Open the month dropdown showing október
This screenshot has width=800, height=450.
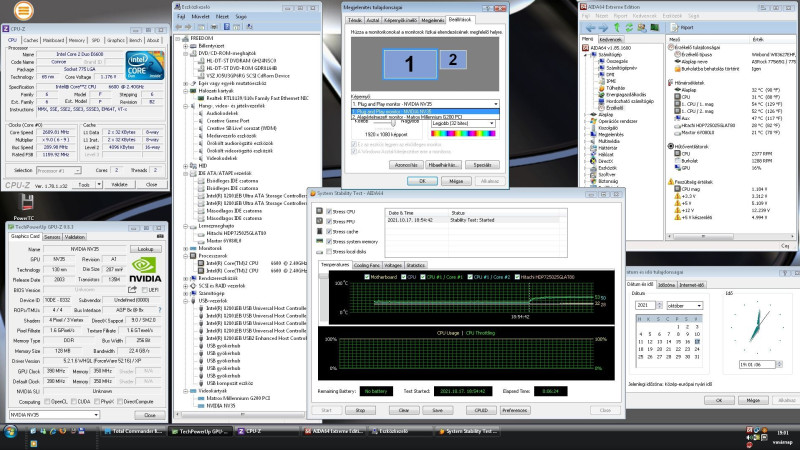(x=685, y=305)
